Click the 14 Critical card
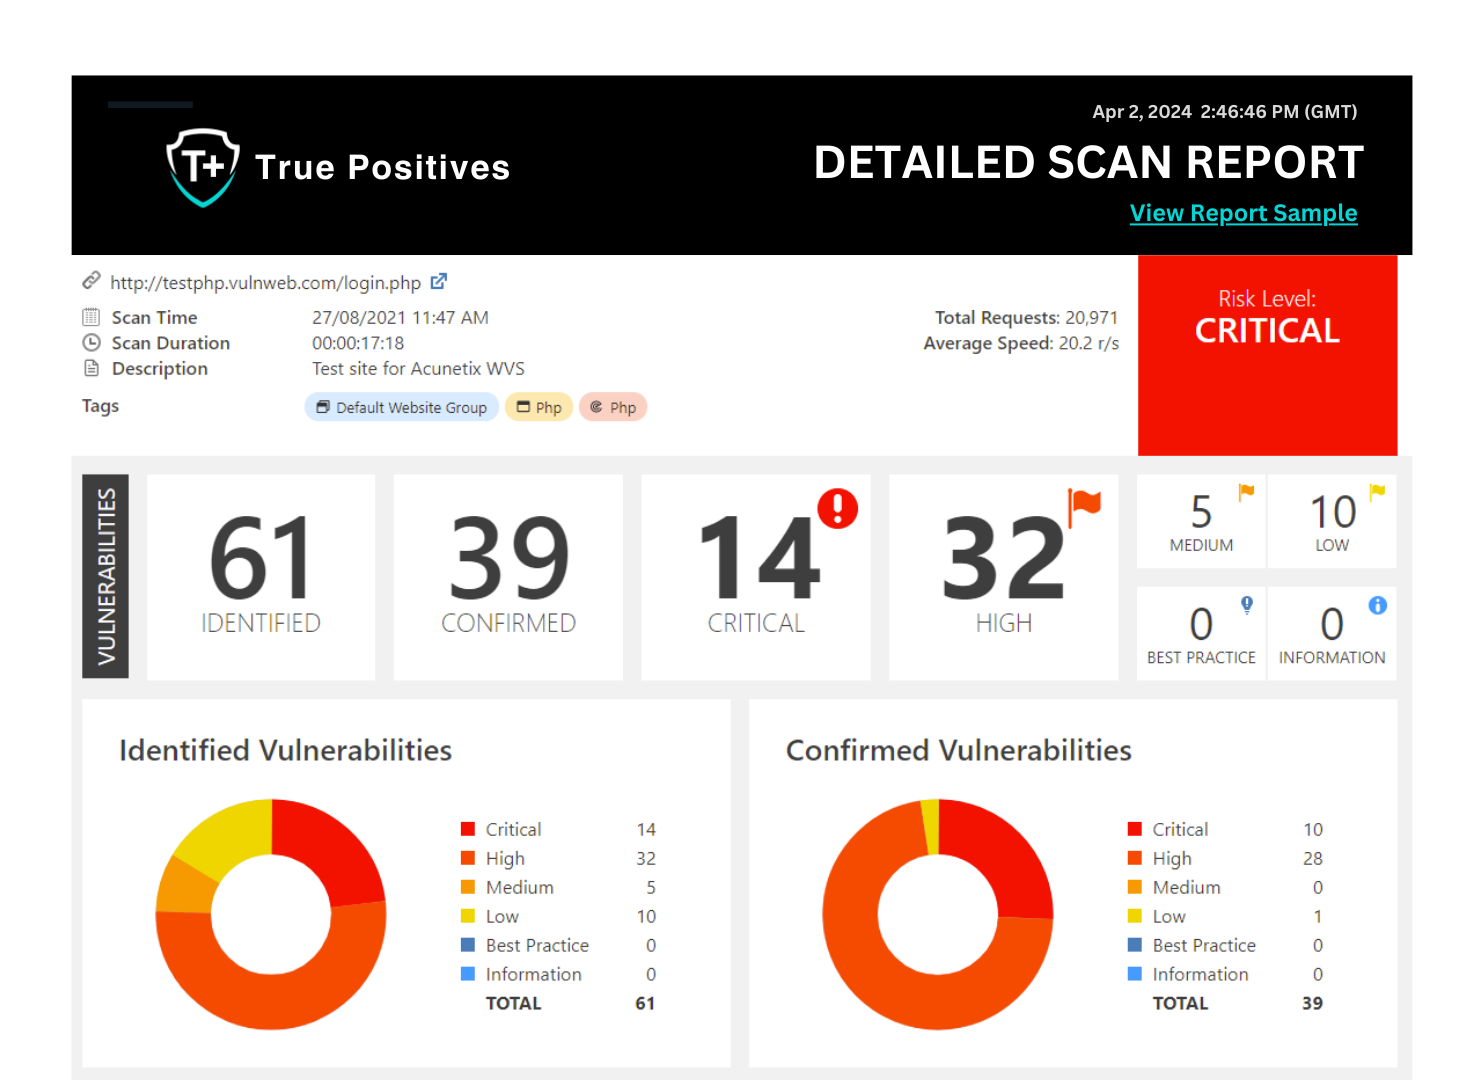 756,577
